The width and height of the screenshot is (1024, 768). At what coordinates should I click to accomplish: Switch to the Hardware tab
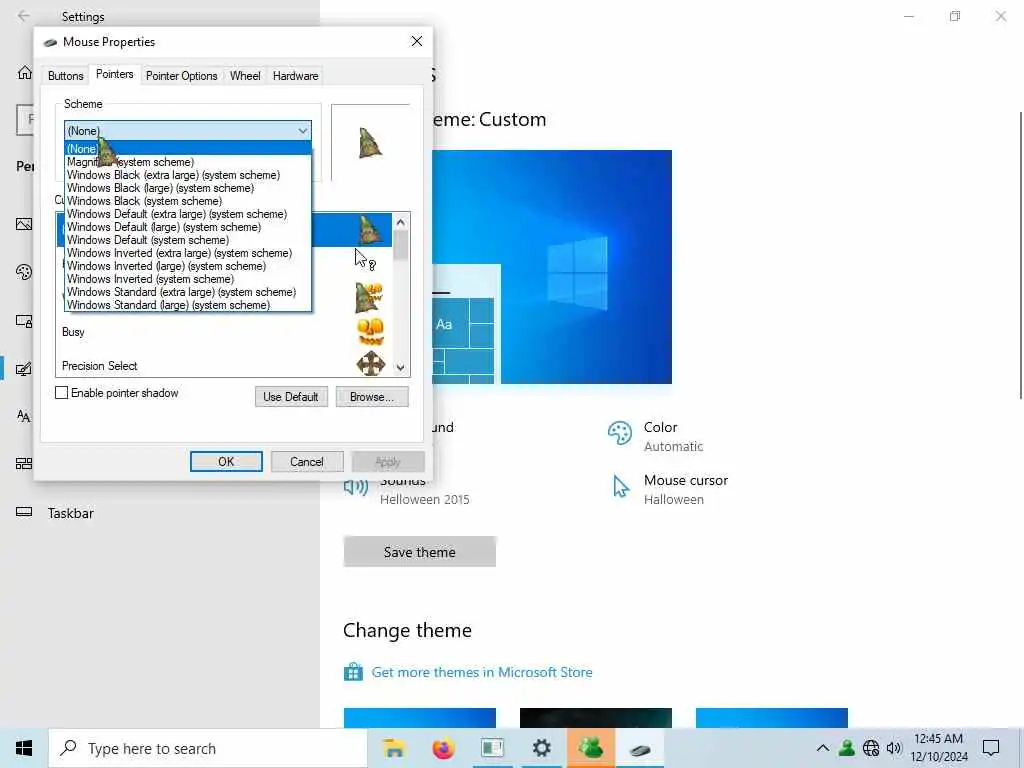(x=295, y=76)
